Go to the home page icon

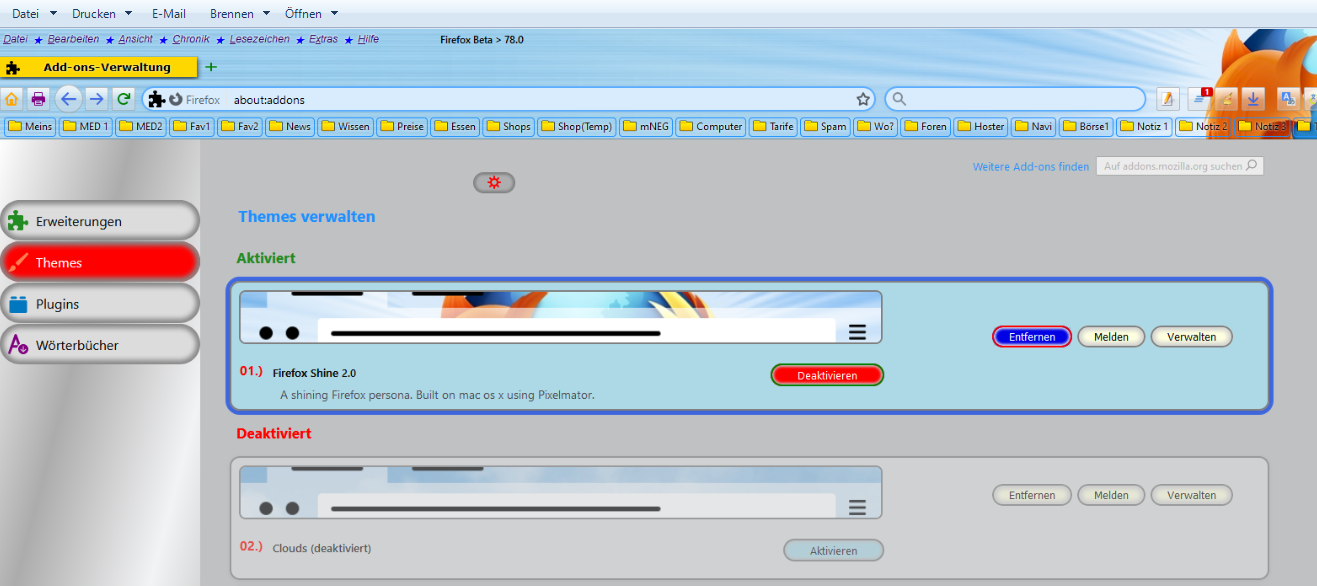[x=12, y=99]
